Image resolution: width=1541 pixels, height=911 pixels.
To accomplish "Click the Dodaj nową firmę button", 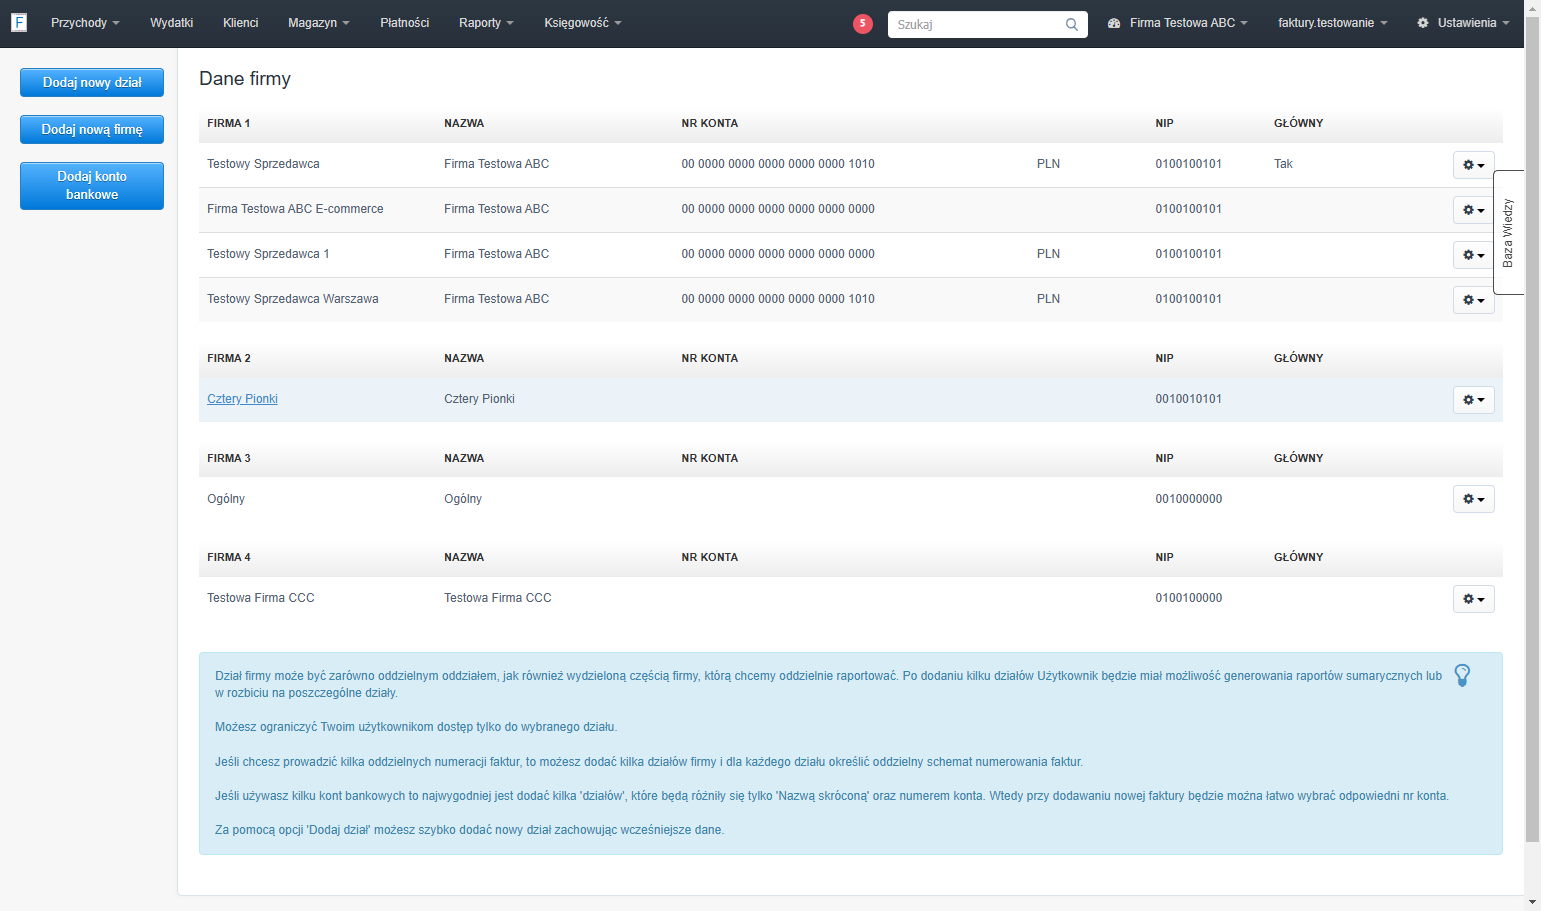I will [x=92, y=130].
